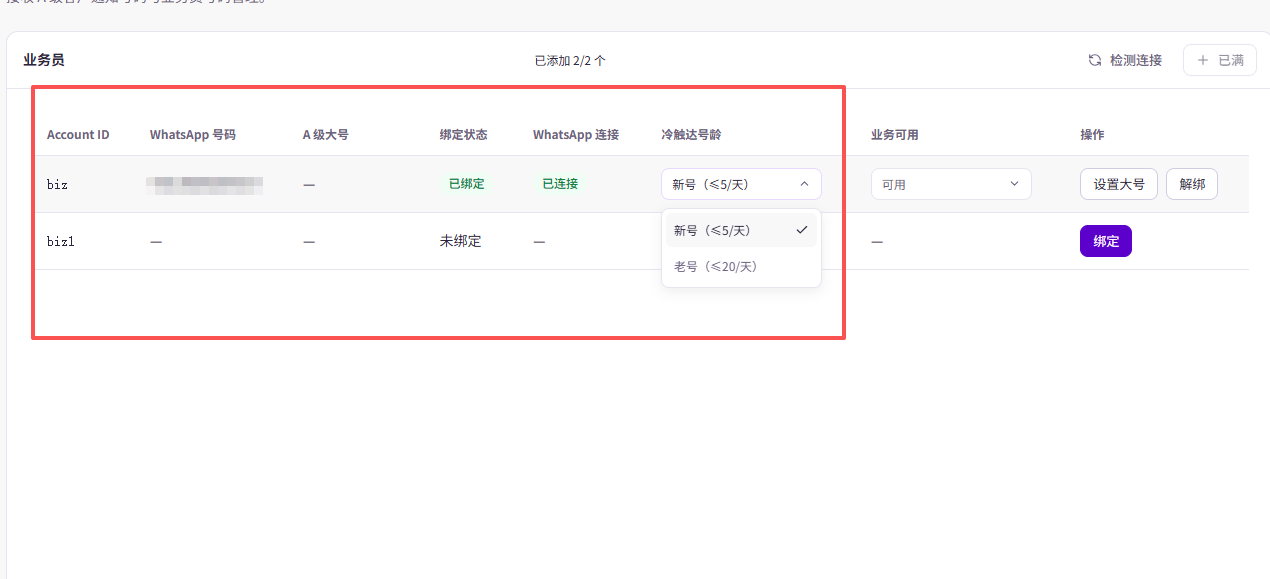Click the biz1 account ID cell

click(x=61, y=241)
